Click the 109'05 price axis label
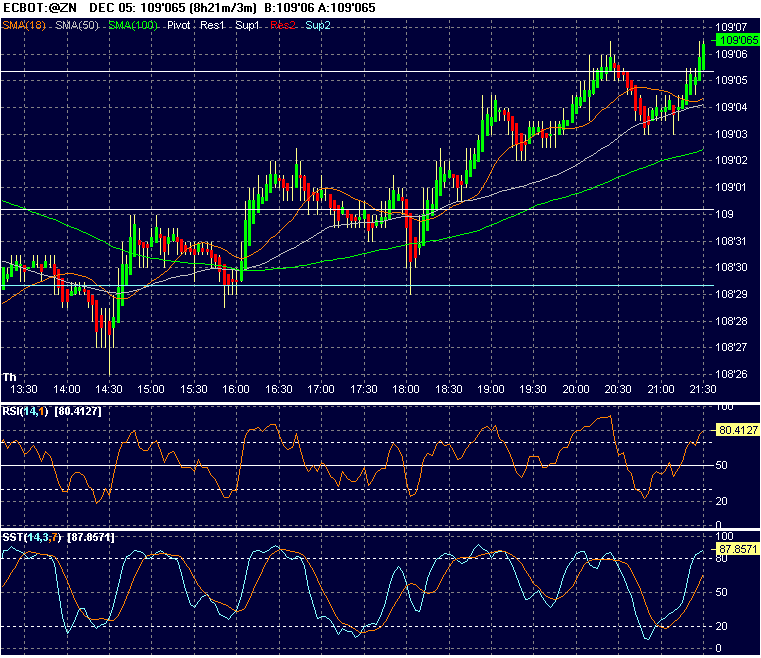Screen dimensions: 761x658 pos(731,81)
